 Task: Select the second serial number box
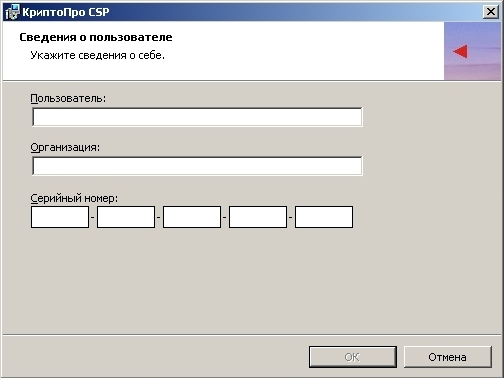(x=126, y=217)
